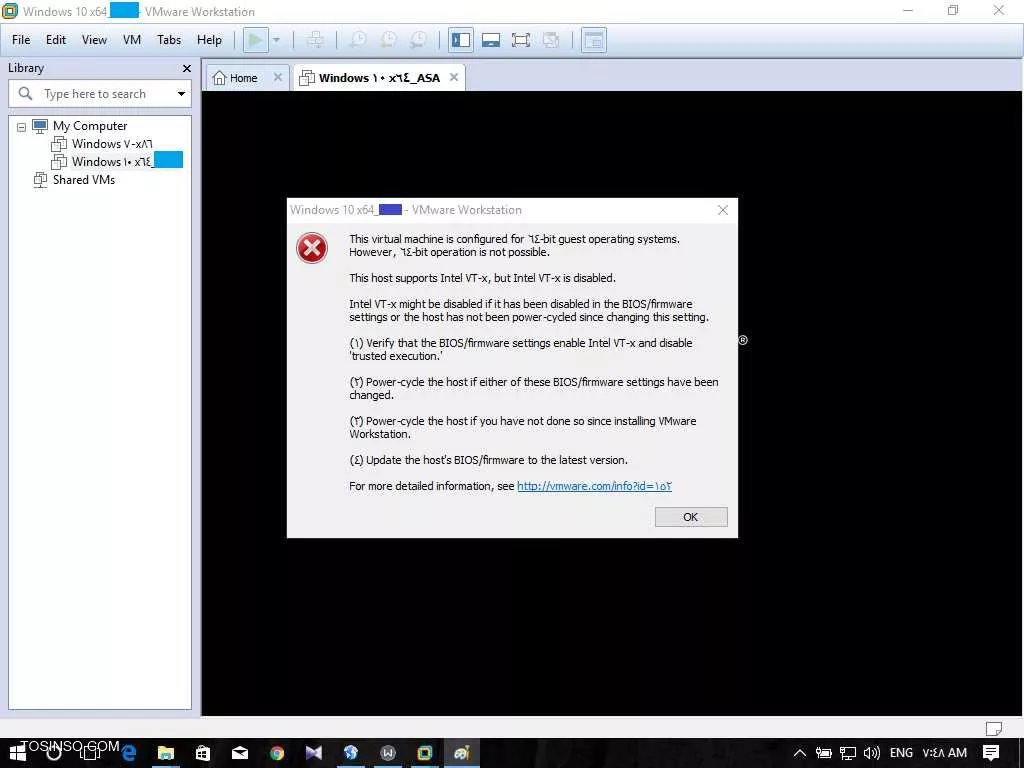Image resolution: width=1024 pixels, height=768 pixels.
Task: Open the clock in the system tray
Action: tap(944, 753)
